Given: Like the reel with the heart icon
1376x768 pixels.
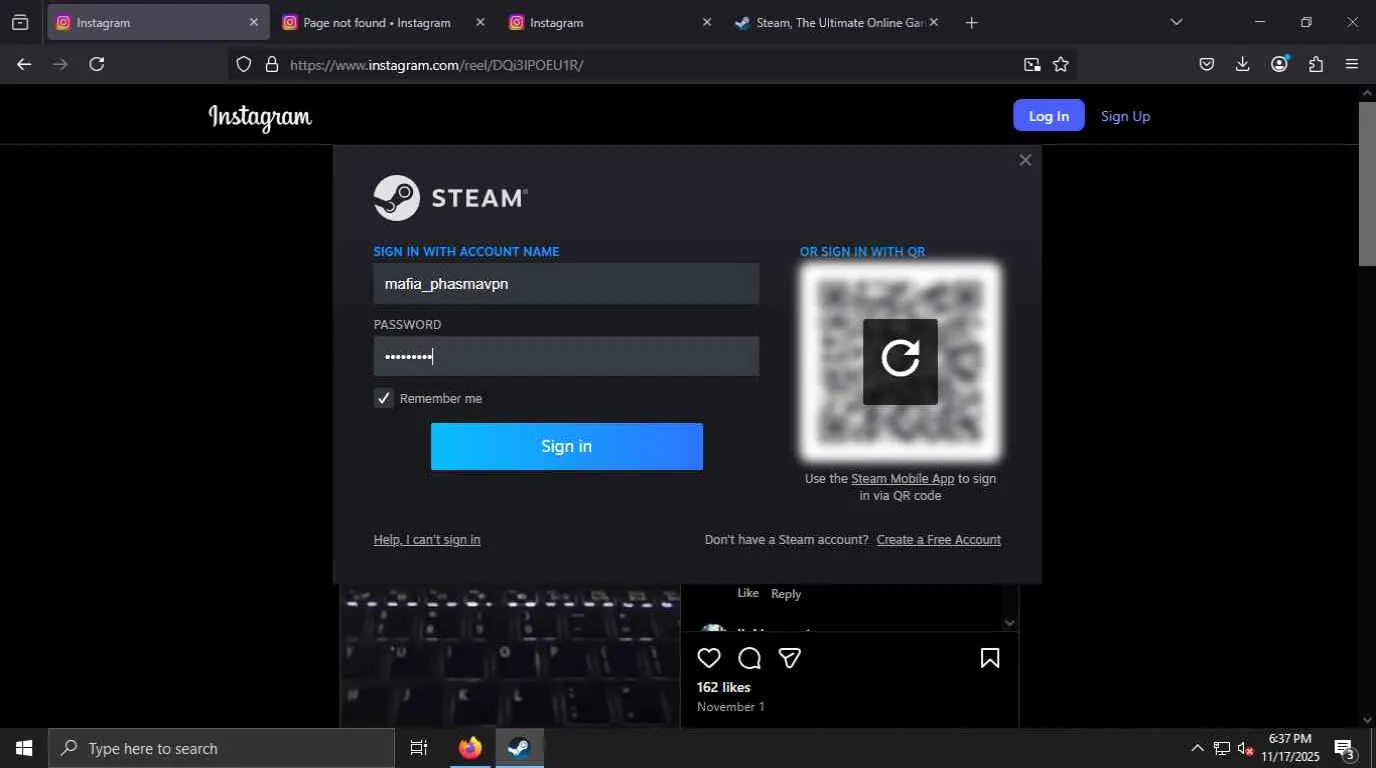Looking at the screenshot, I should click(709, 658).
